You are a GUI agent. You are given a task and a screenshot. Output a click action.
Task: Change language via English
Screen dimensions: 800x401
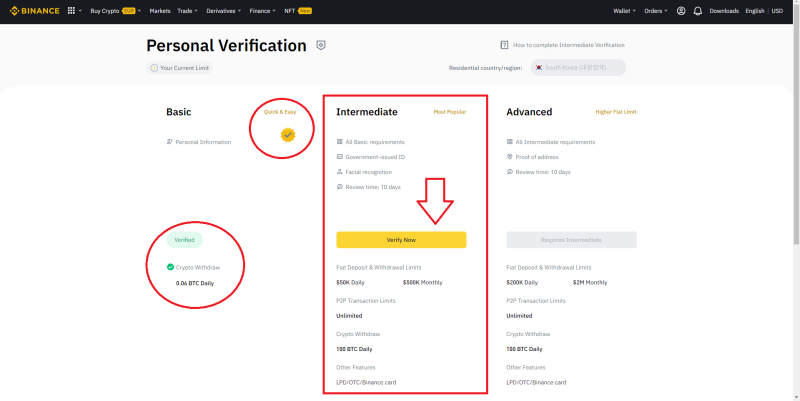755,11
